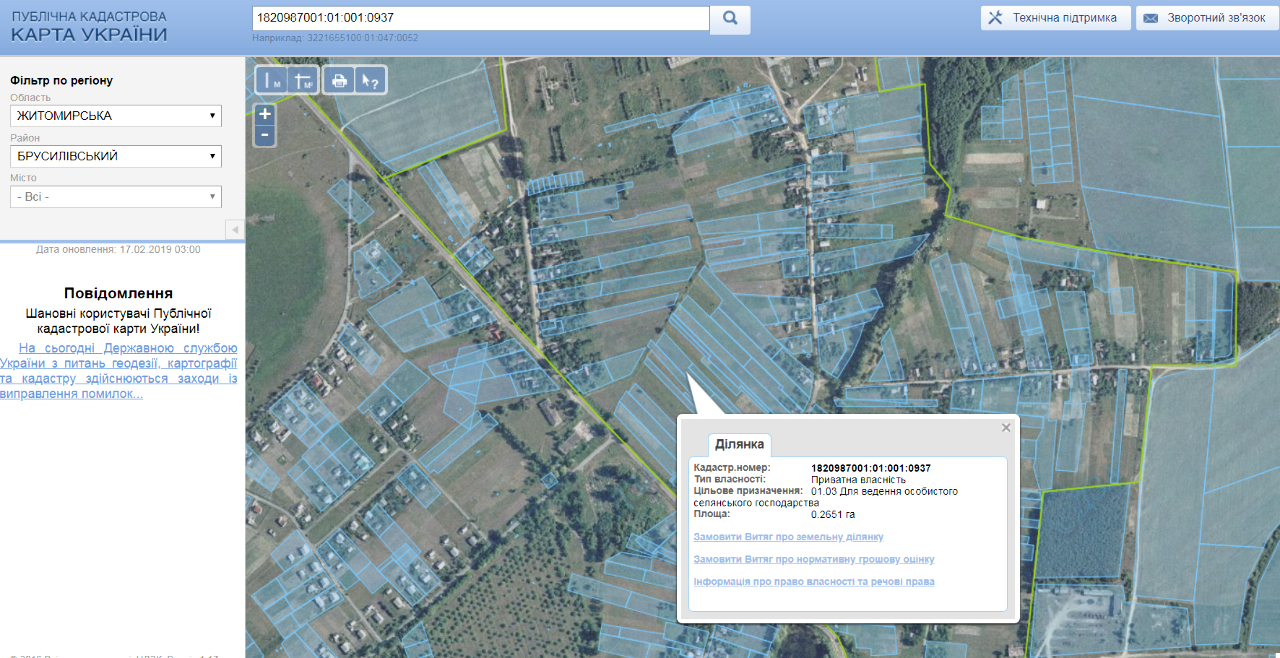Click cadastral number 1820987001:01:001:0937 in popup
Viewport: 1280px width, 658px height.
click(871, 468)
